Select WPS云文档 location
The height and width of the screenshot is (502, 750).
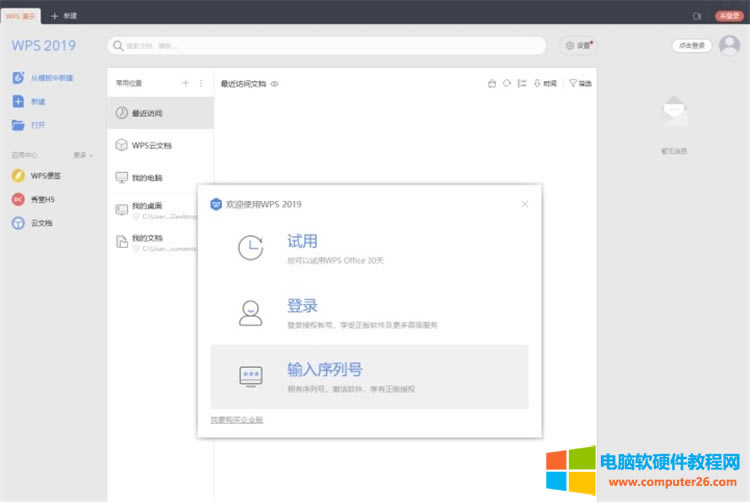161,145
